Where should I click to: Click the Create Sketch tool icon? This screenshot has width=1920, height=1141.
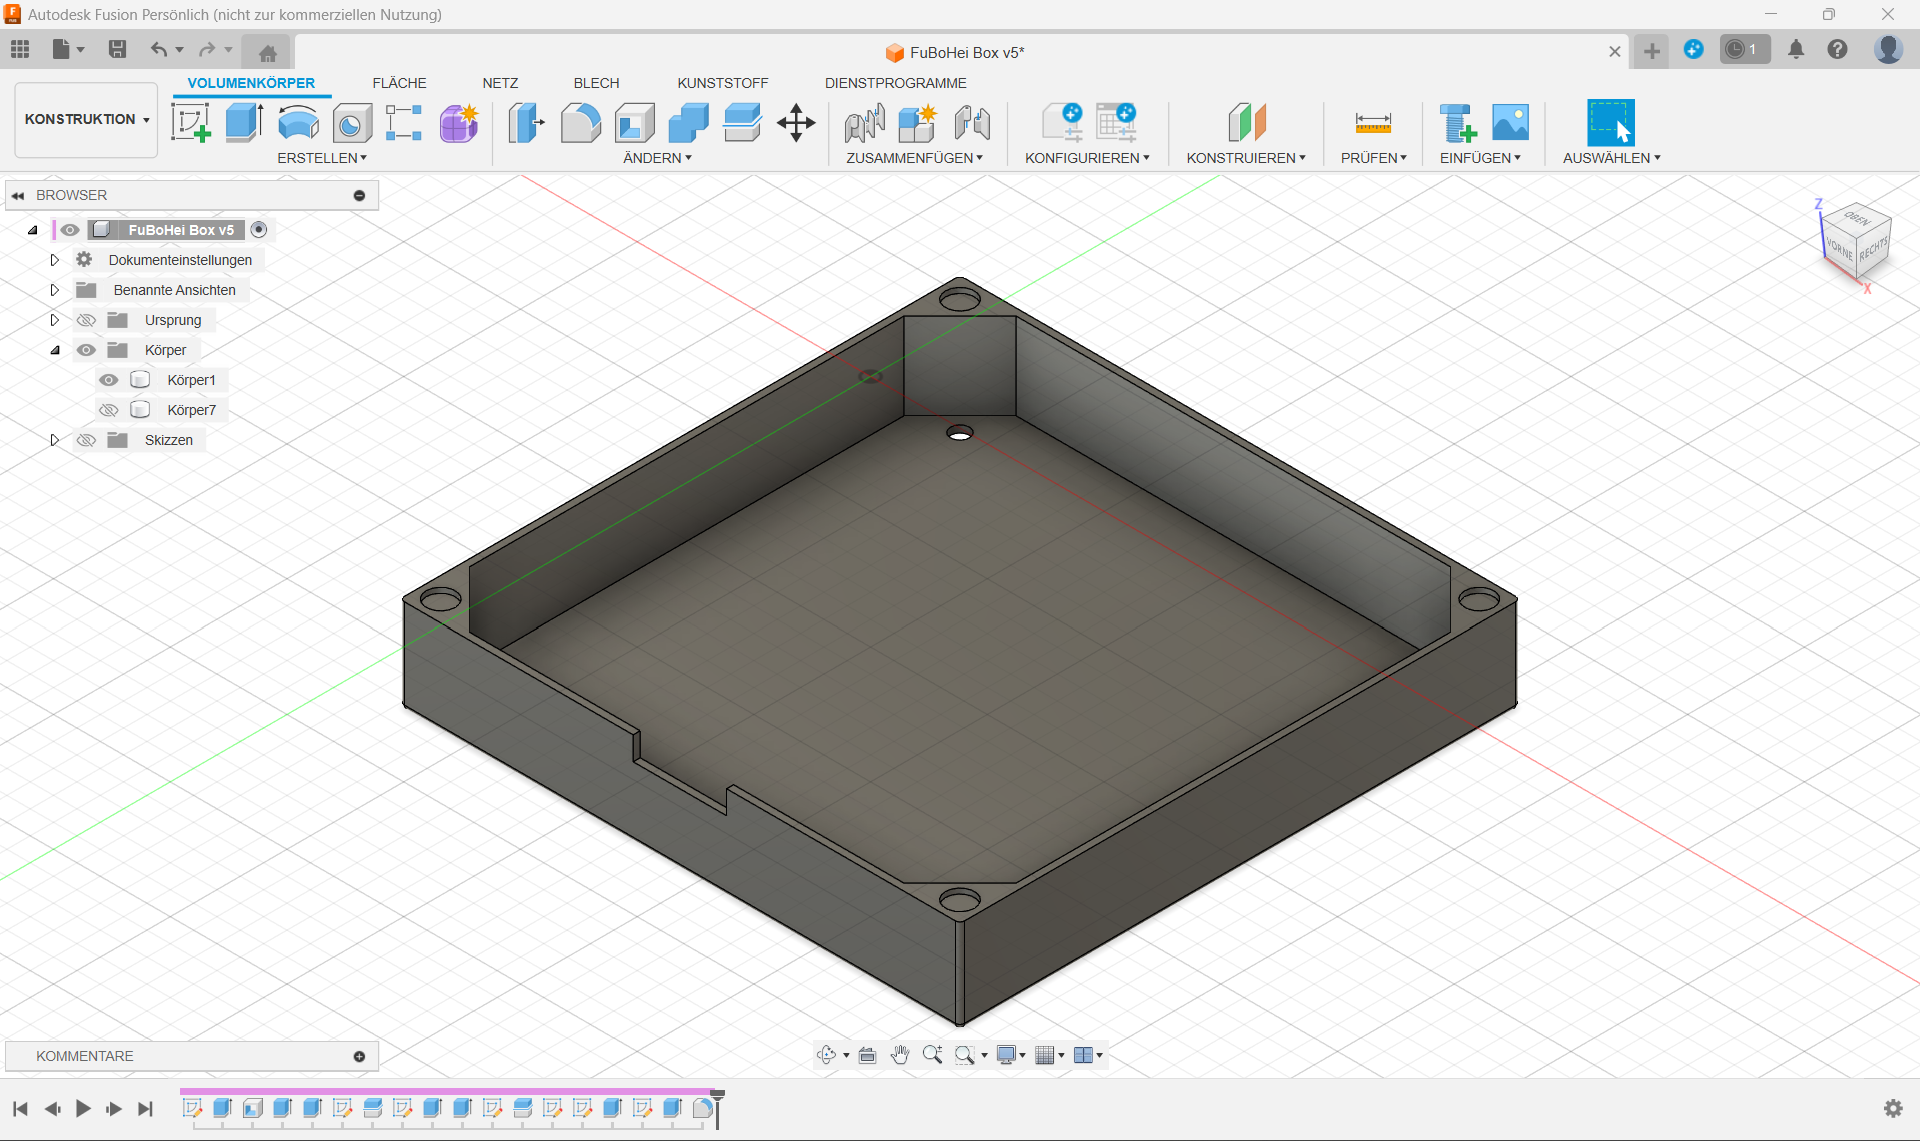pos(191,123)
